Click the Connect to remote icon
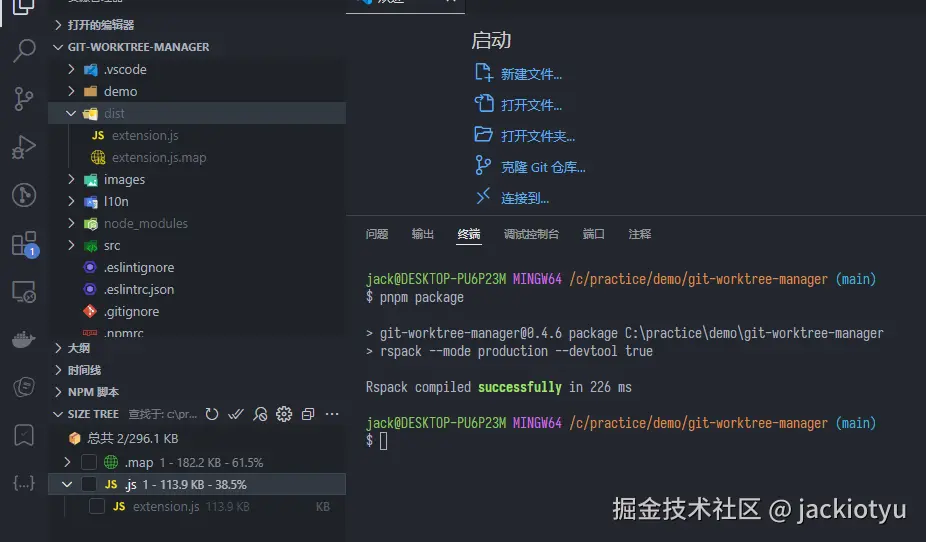 coord(483,195)
